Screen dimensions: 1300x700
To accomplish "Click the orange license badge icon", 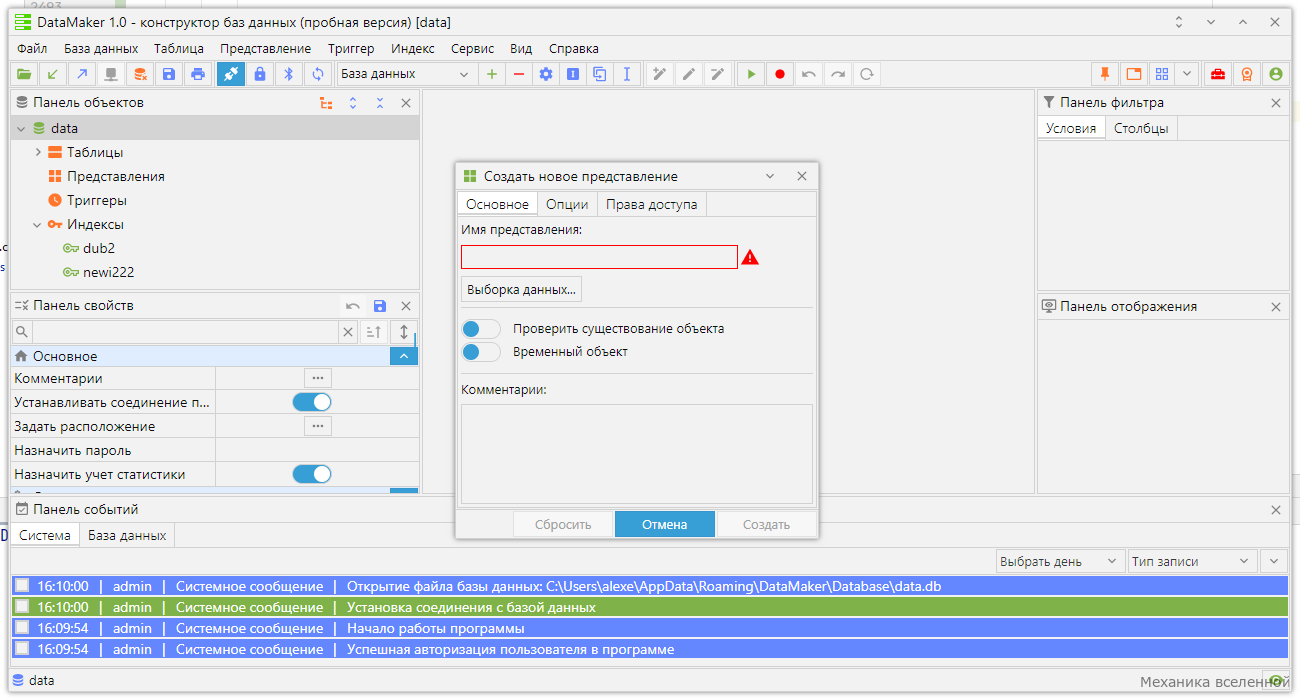I will 1246,74.
